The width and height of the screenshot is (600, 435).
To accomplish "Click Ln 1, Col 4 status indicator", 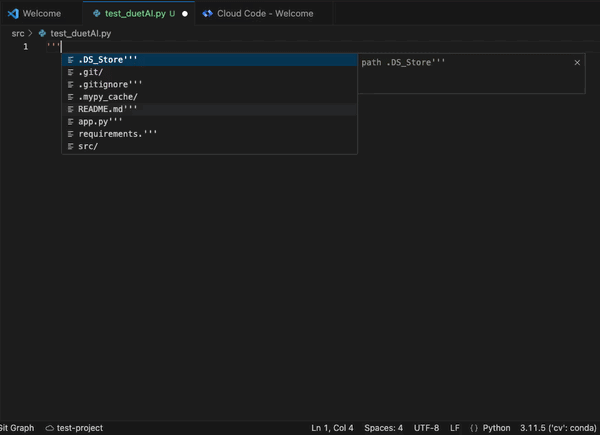I will click(x=332, y=428).
